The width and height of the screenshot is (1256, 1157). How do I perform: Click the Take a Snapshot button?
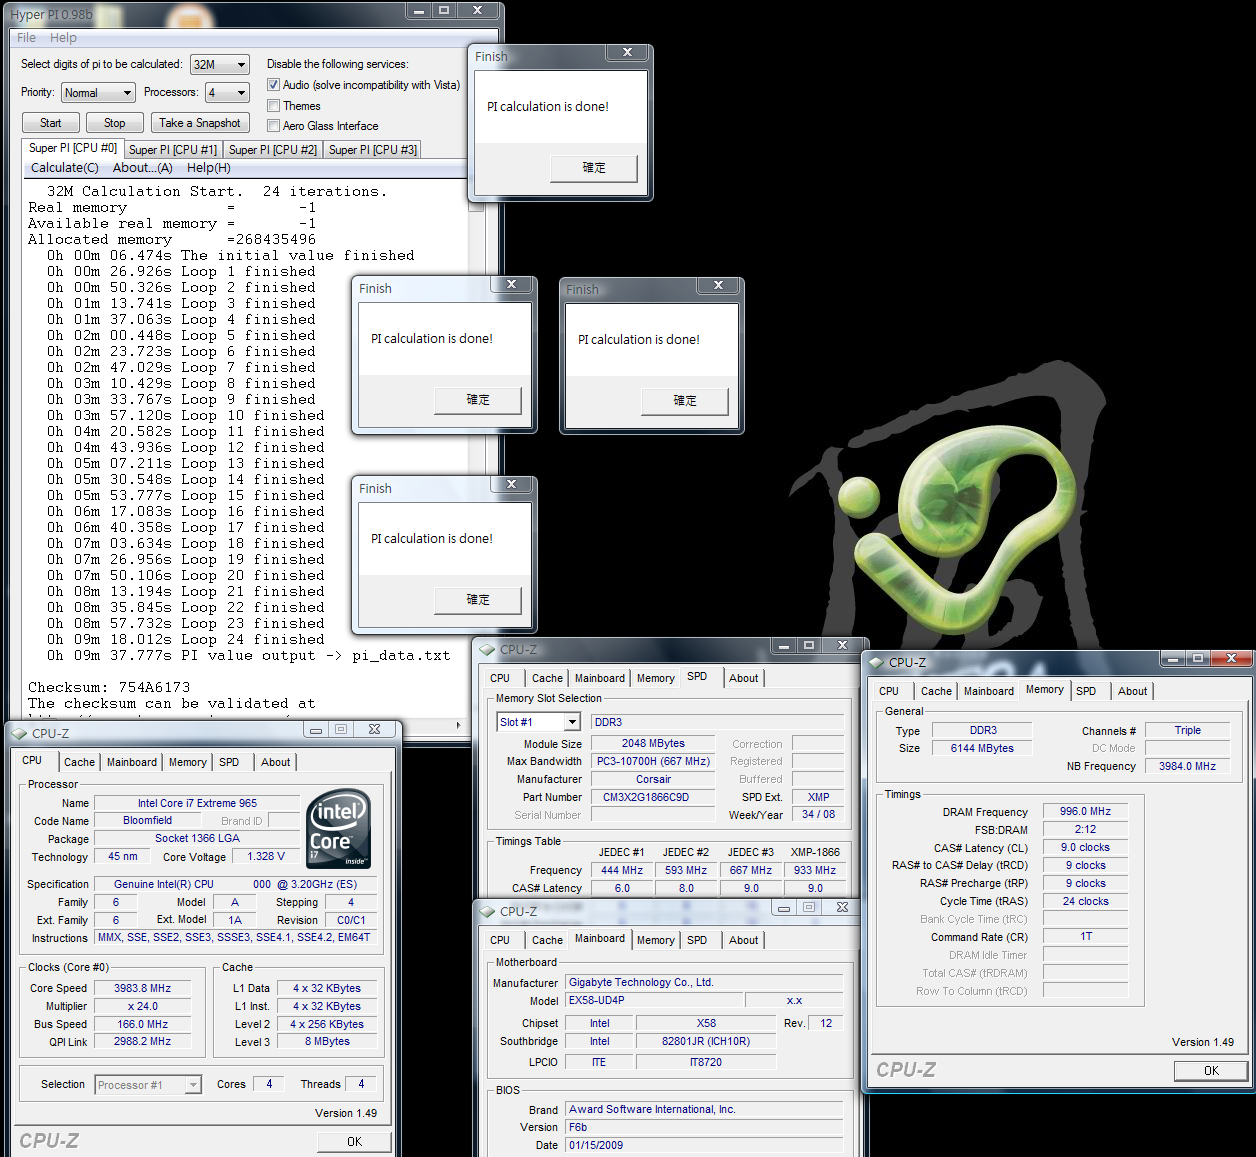[199, 123]
